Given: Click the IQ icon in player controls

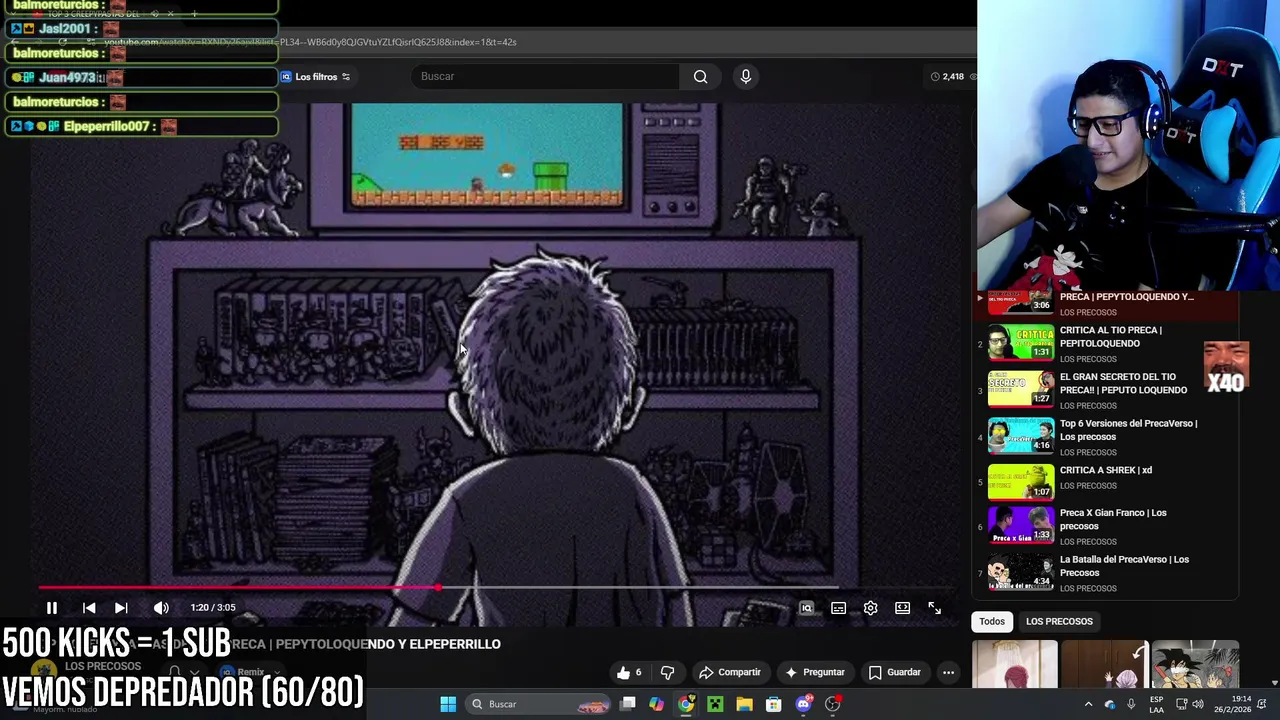Looking at the screenshot, I should [806, 608].
